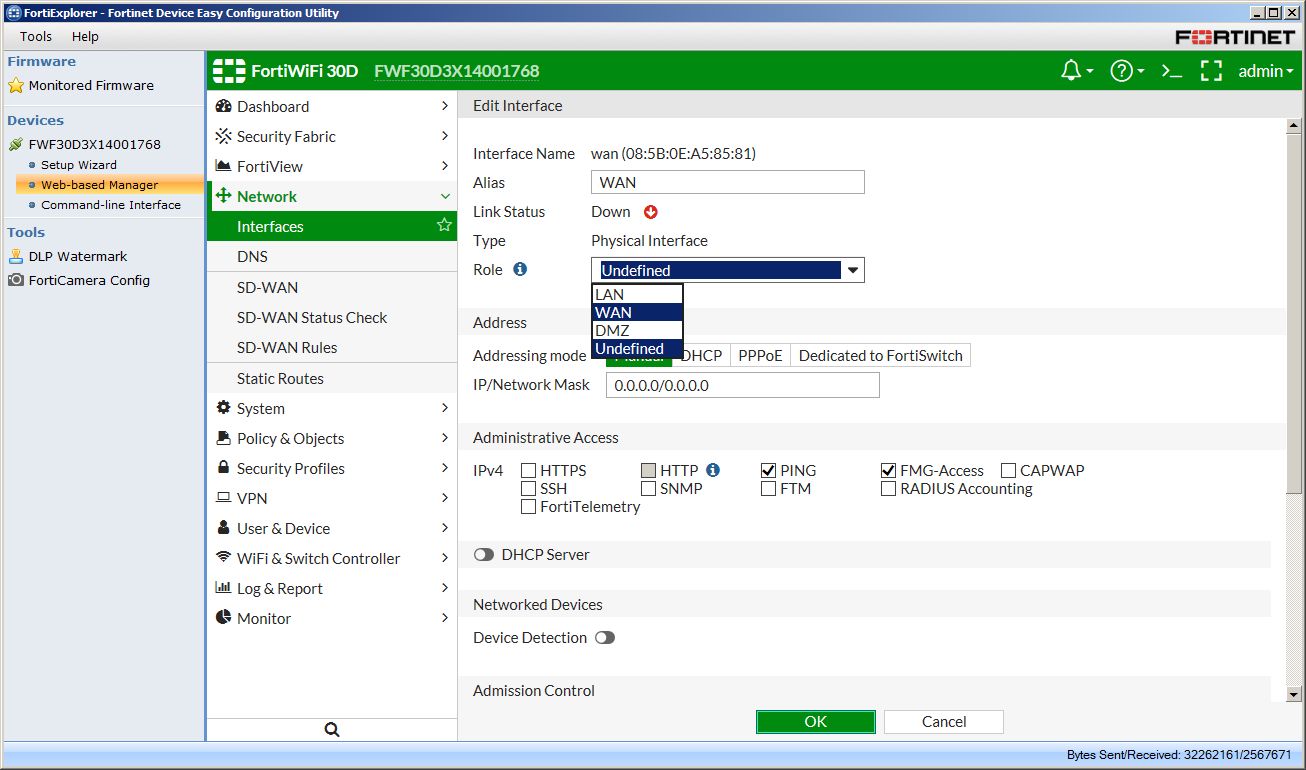1306x770 pixels.
Task: Select DHCP addressing mode
Action: tap(701, 356)
